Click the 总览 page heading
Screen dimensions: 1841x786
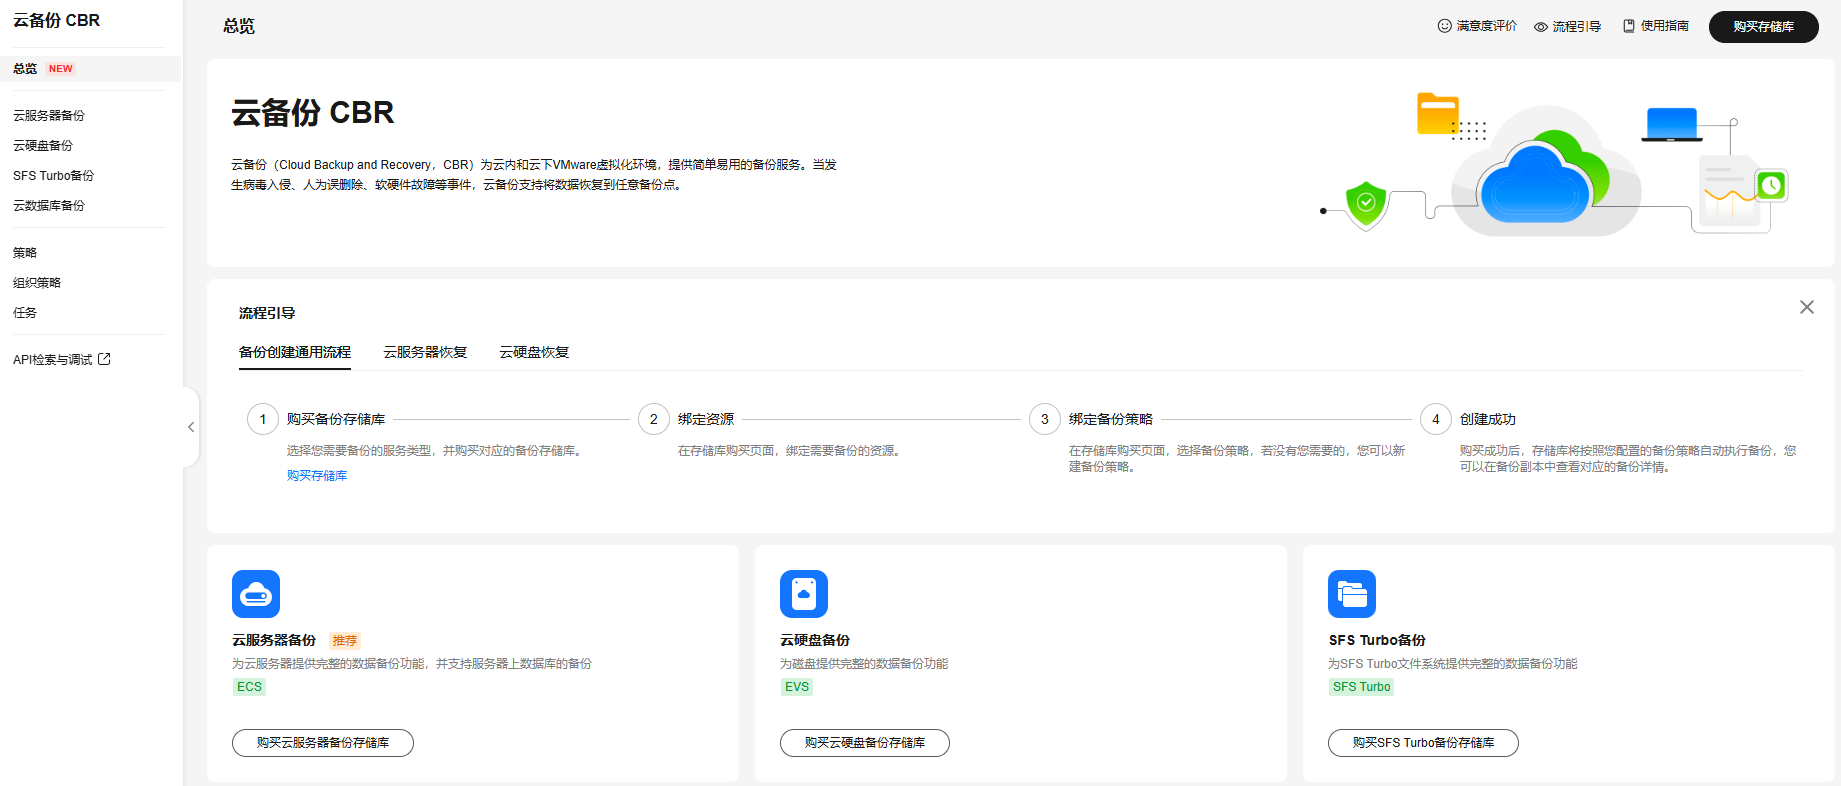239,26
